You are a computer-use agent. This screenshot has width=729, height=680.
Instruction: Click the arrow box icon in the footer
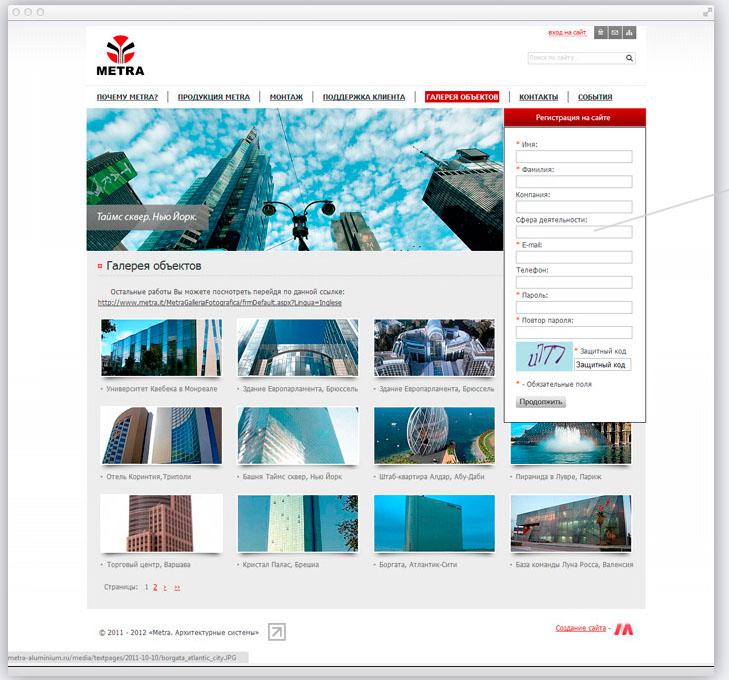point(277,632)
